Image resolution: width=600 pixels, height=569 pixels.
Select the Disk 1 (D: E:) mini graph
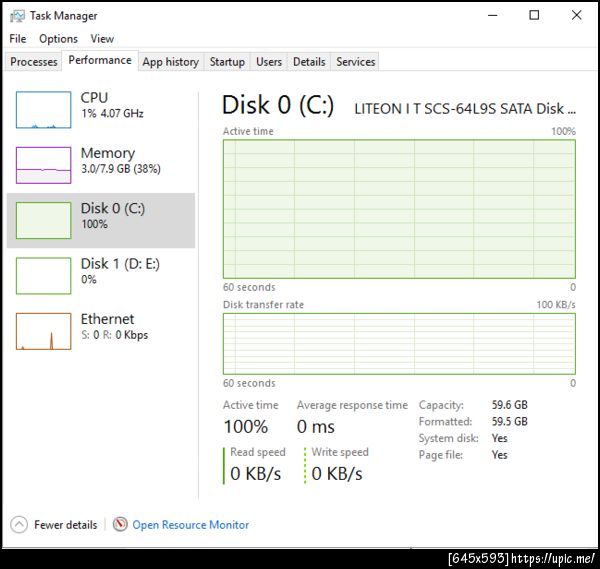click(43, 276)
